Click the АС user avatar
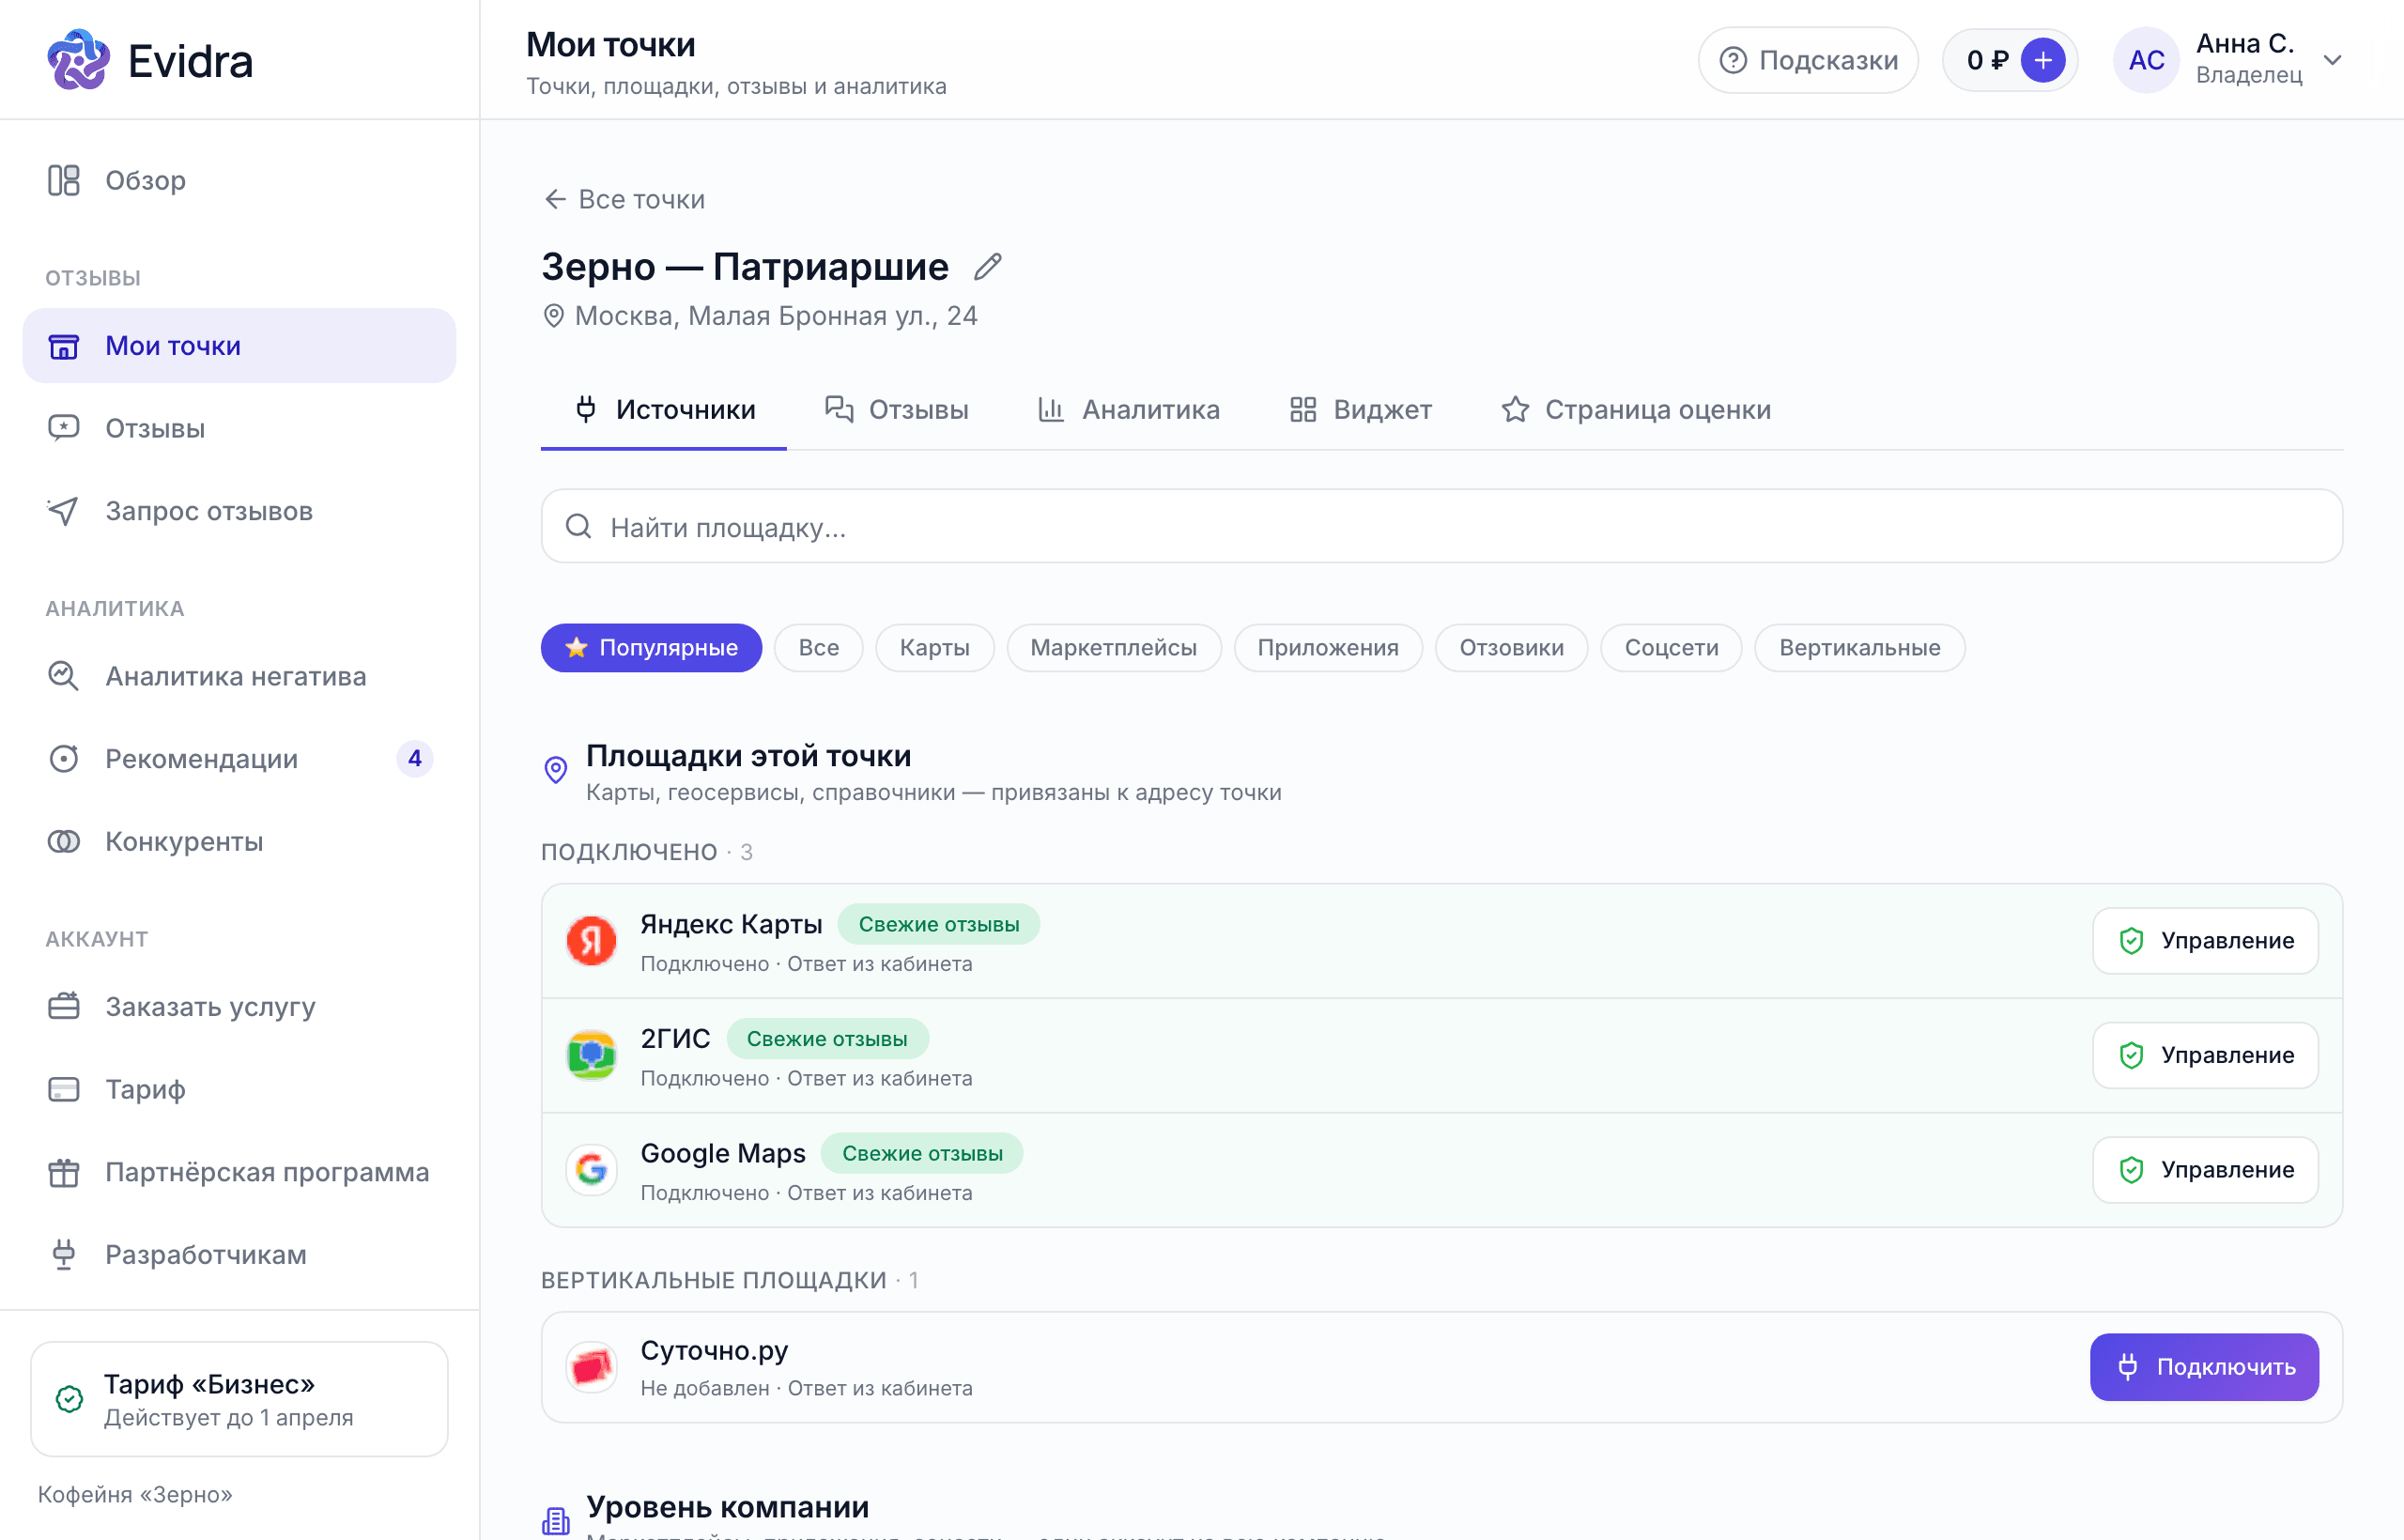2404x1540 pixels. pos(2146,60)
